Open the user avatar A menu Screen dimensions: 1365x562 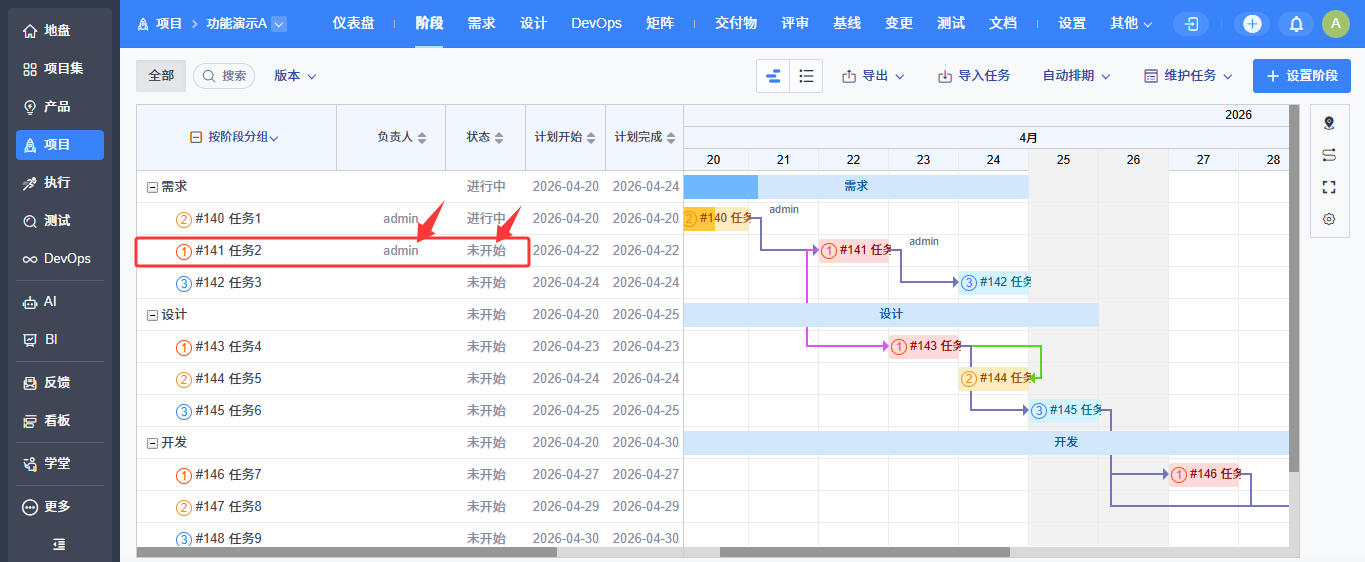tap(1336, 24)
